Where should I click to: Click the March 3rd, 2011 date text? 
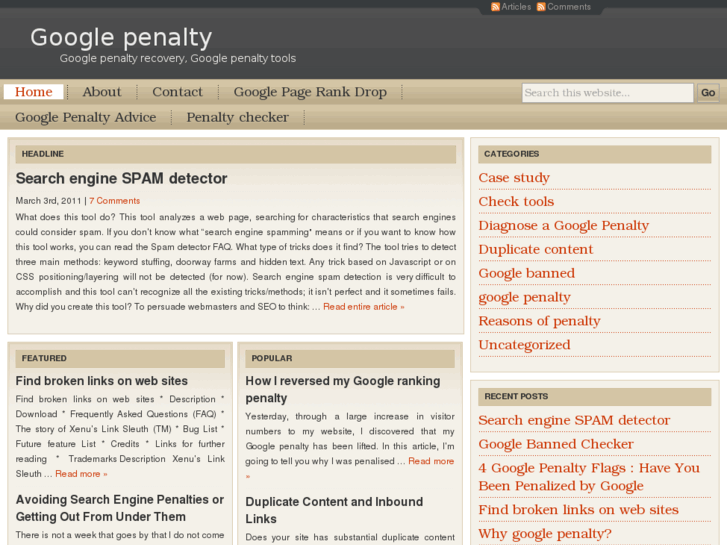point(49,201)
